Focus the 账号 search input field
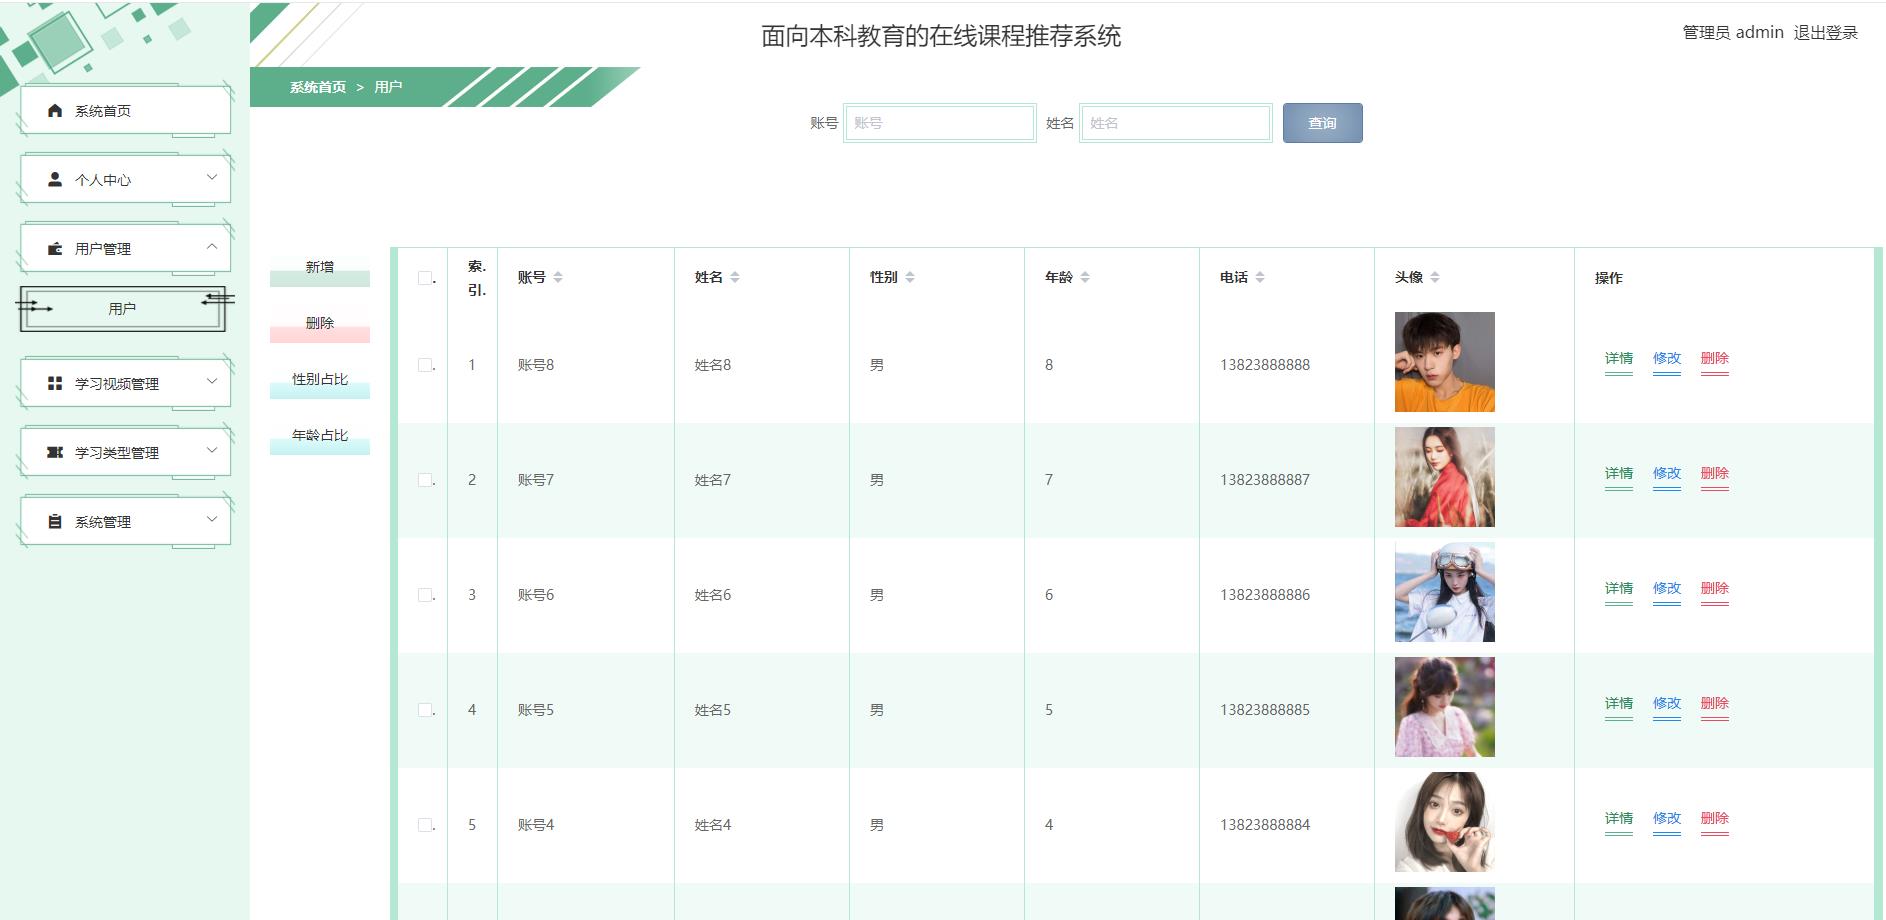The width and height of the screenshot is (1886, 920). [939, 123]
